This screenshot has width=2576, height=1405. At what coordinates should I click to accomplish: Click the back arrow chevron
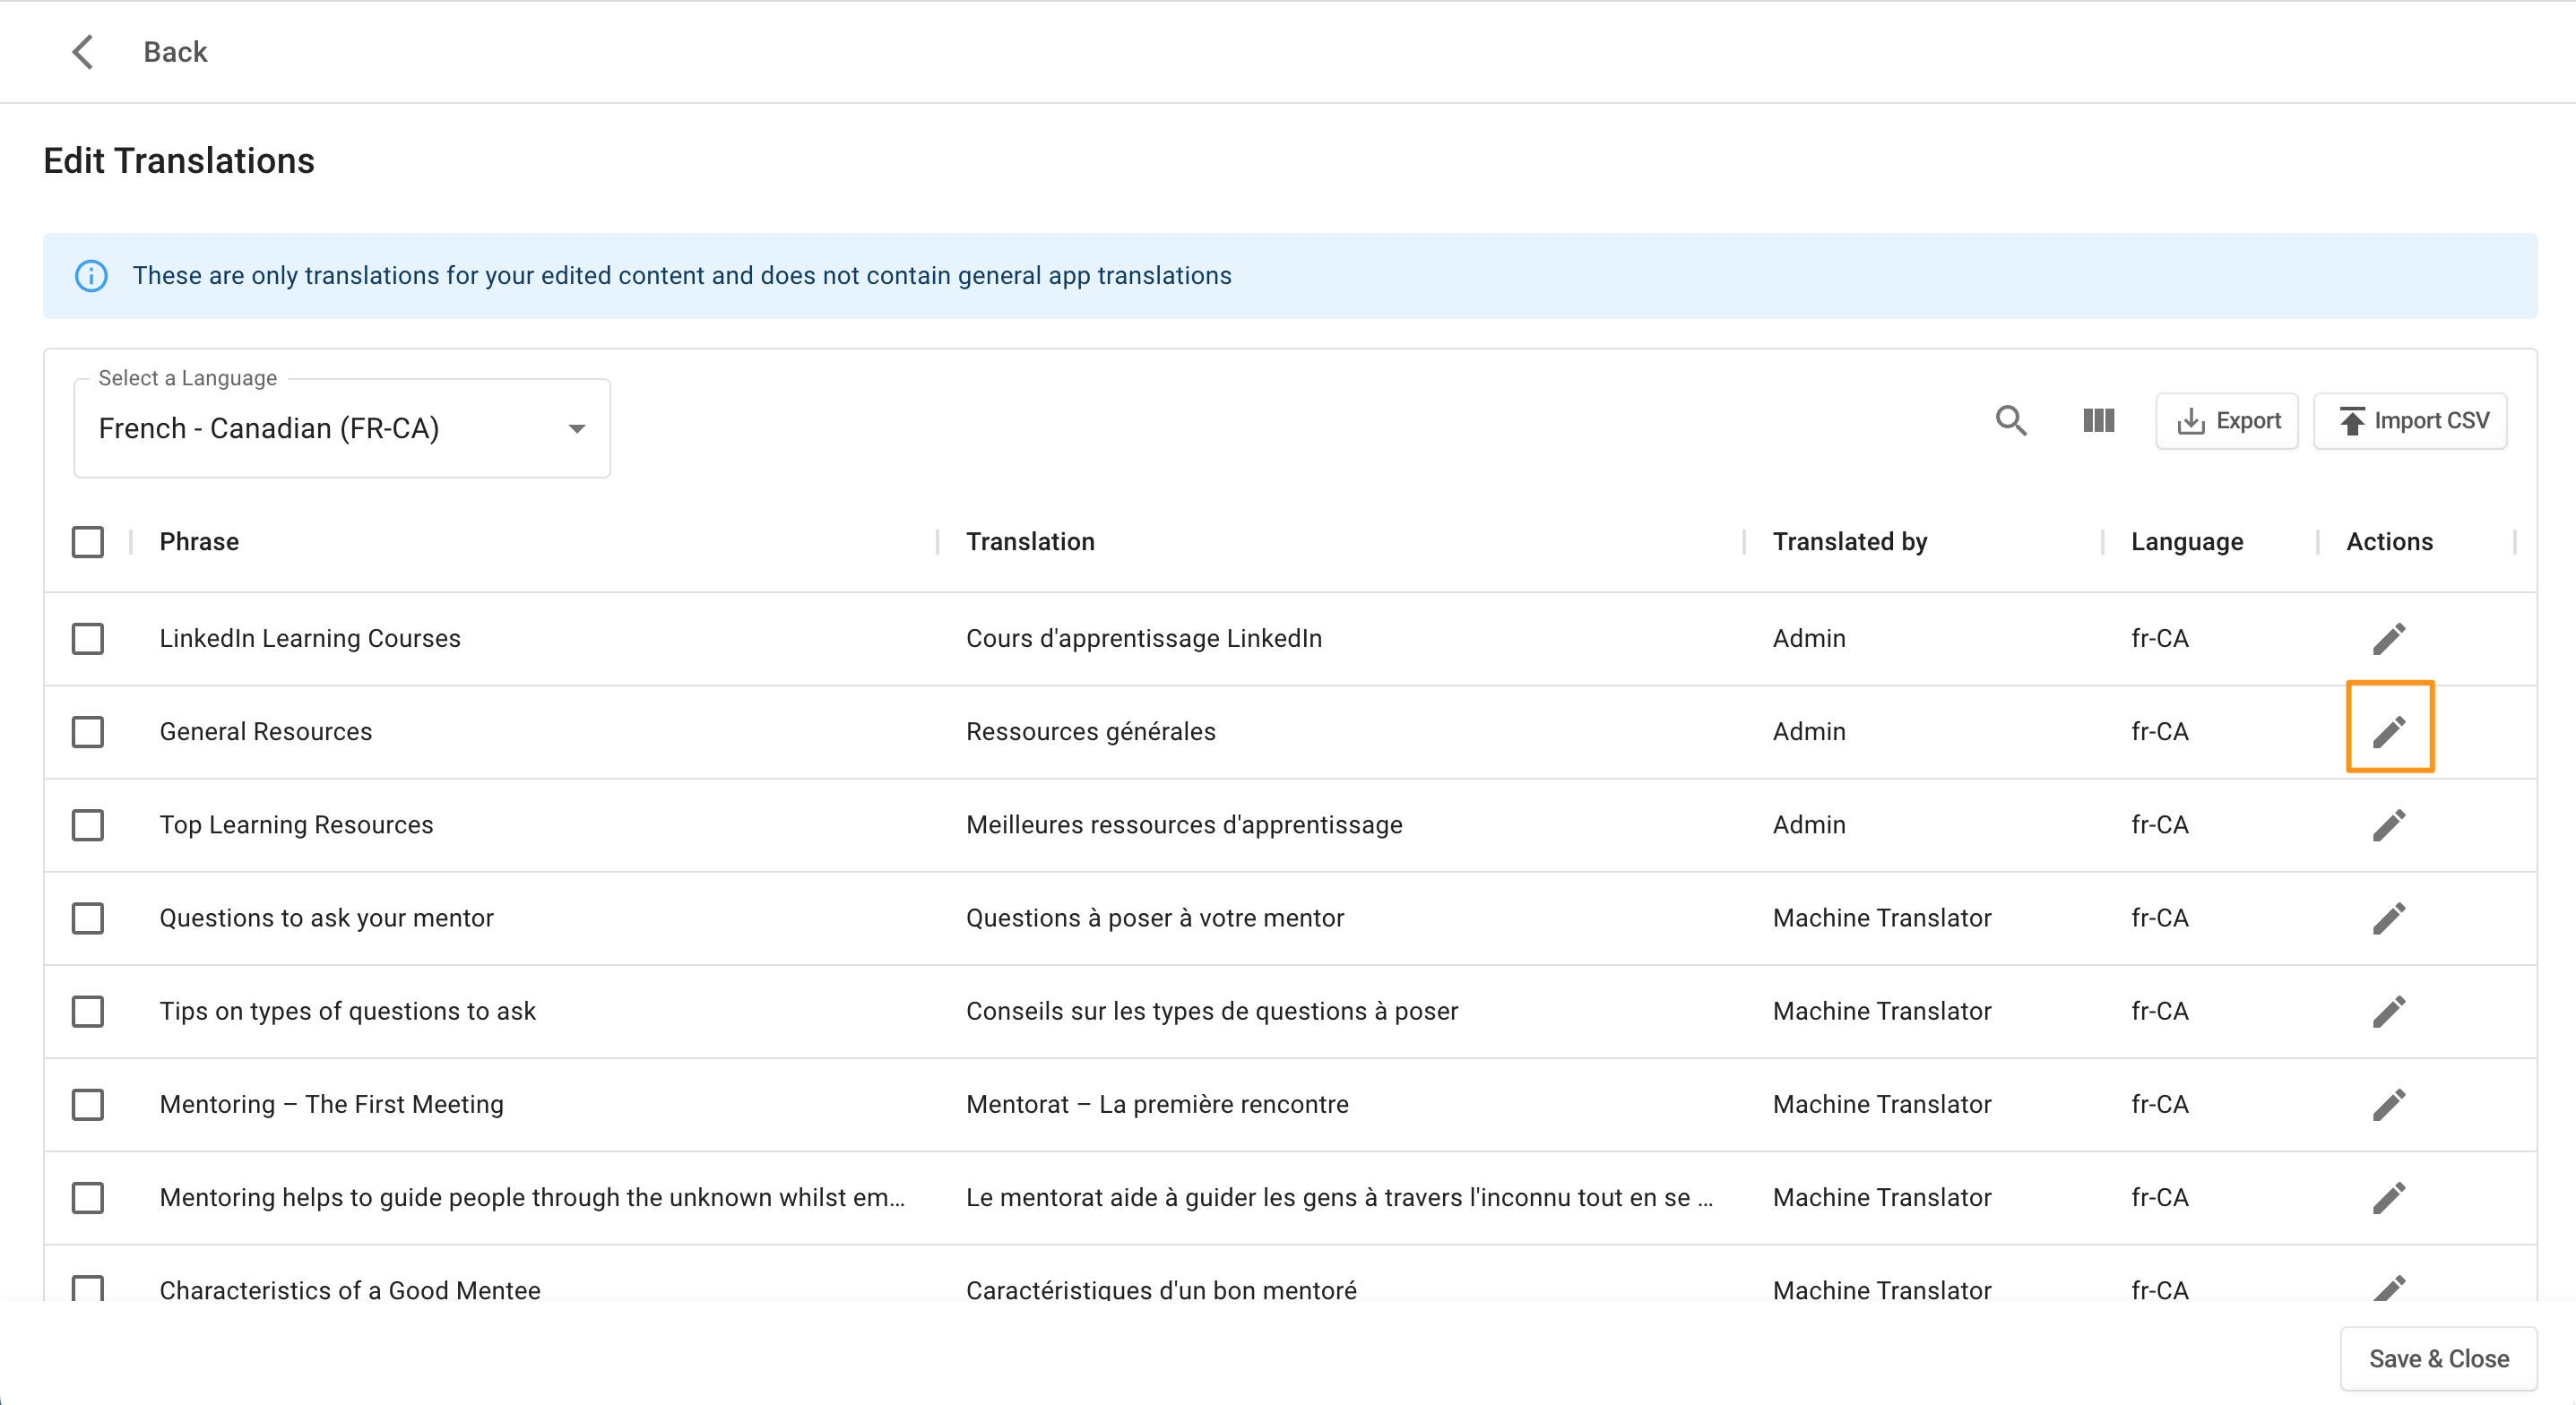(83, 52)
